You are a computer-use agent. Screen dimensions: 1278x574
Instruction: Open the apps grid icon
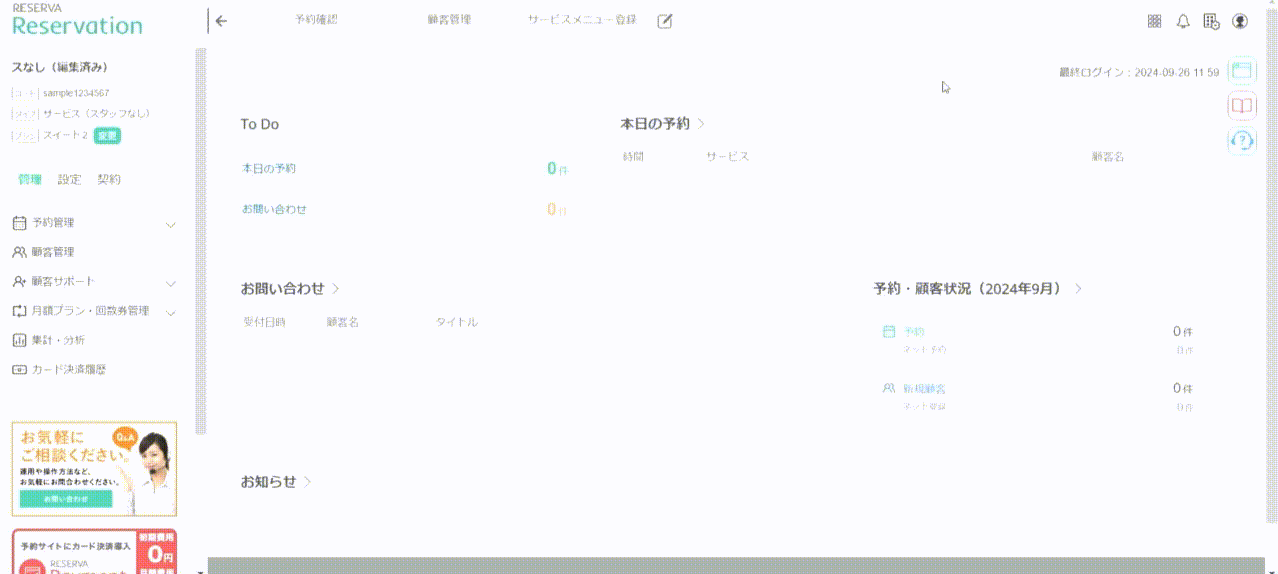click(x=1154, y=21)
